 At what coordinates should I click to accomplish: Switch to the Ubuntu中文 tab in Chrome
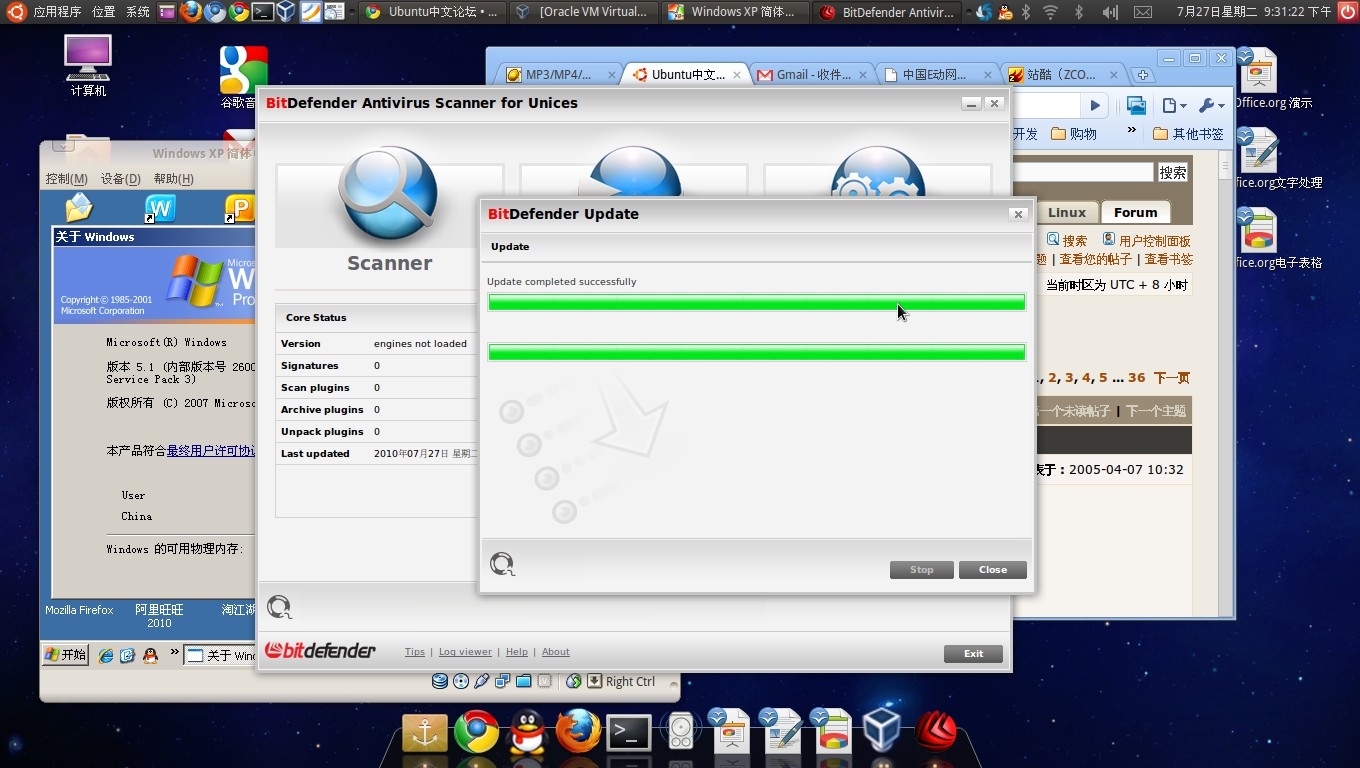688,74
